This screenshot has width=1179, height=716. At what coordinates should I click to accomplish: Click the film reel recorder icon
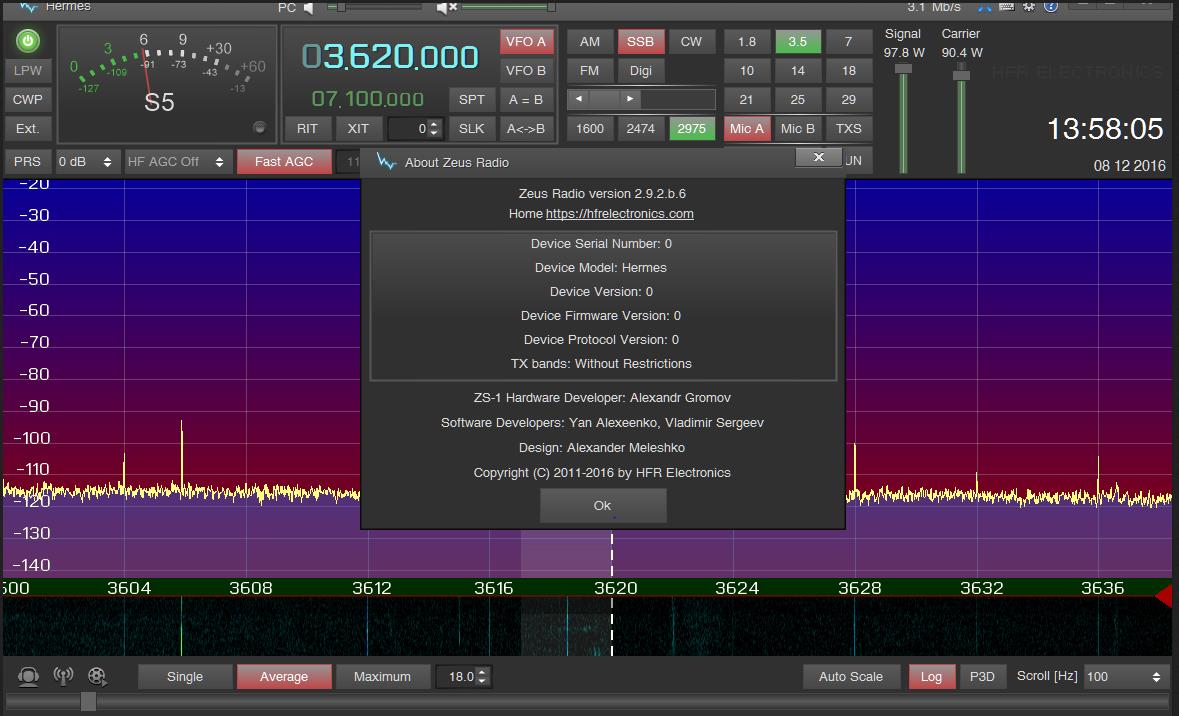point(97,676)
